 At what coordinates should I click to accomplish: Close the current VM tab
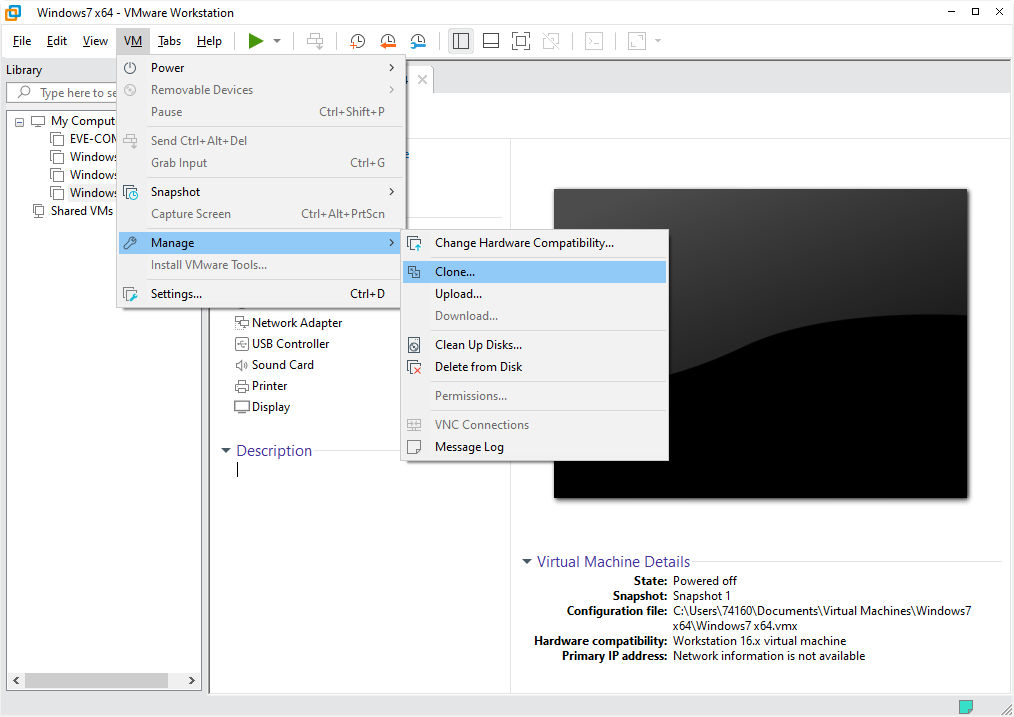pos(422,80)
